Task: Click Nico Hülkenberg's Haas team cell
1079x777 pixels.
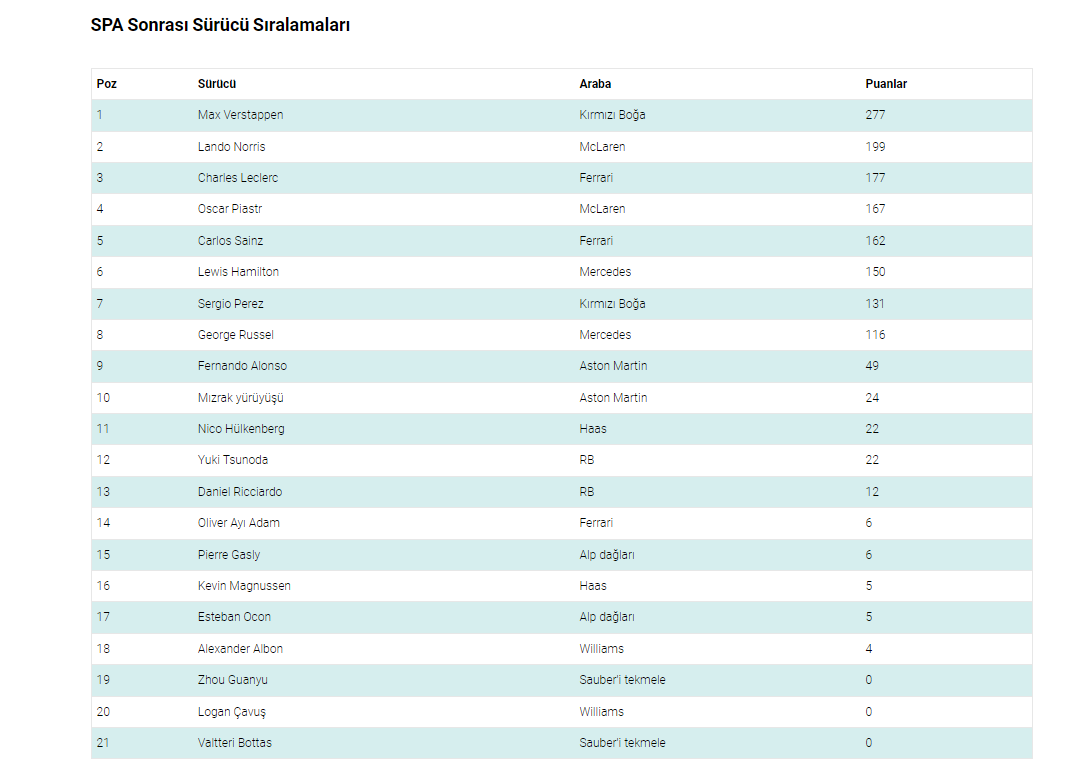Action: pos(593,429)
